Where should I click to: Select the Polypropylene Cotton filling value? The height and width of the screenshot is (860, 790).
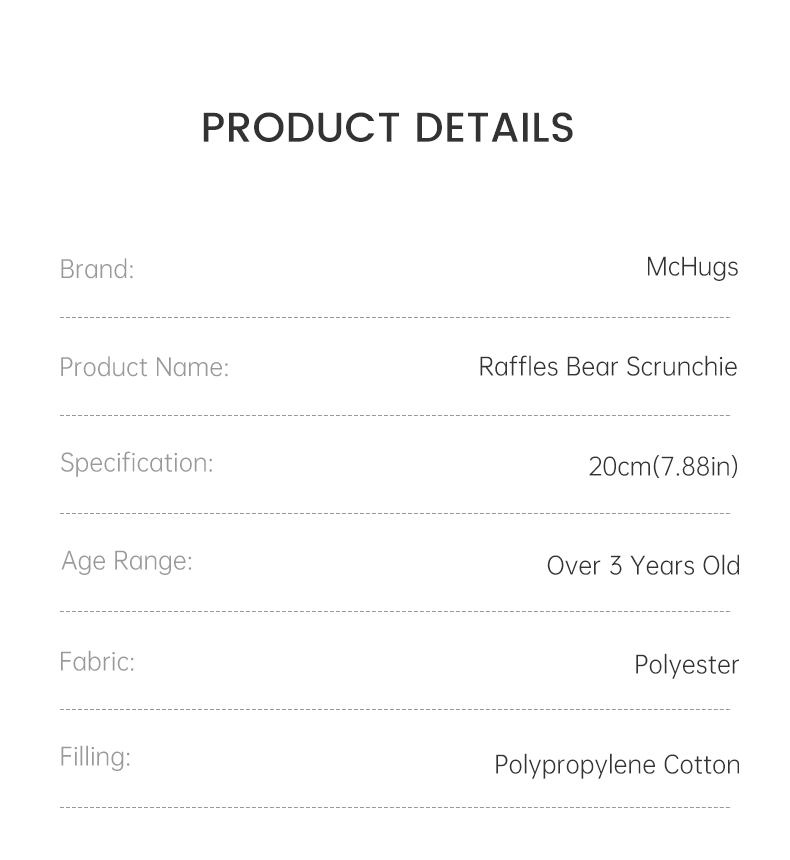pyautogui.click(x=617, y=765)
